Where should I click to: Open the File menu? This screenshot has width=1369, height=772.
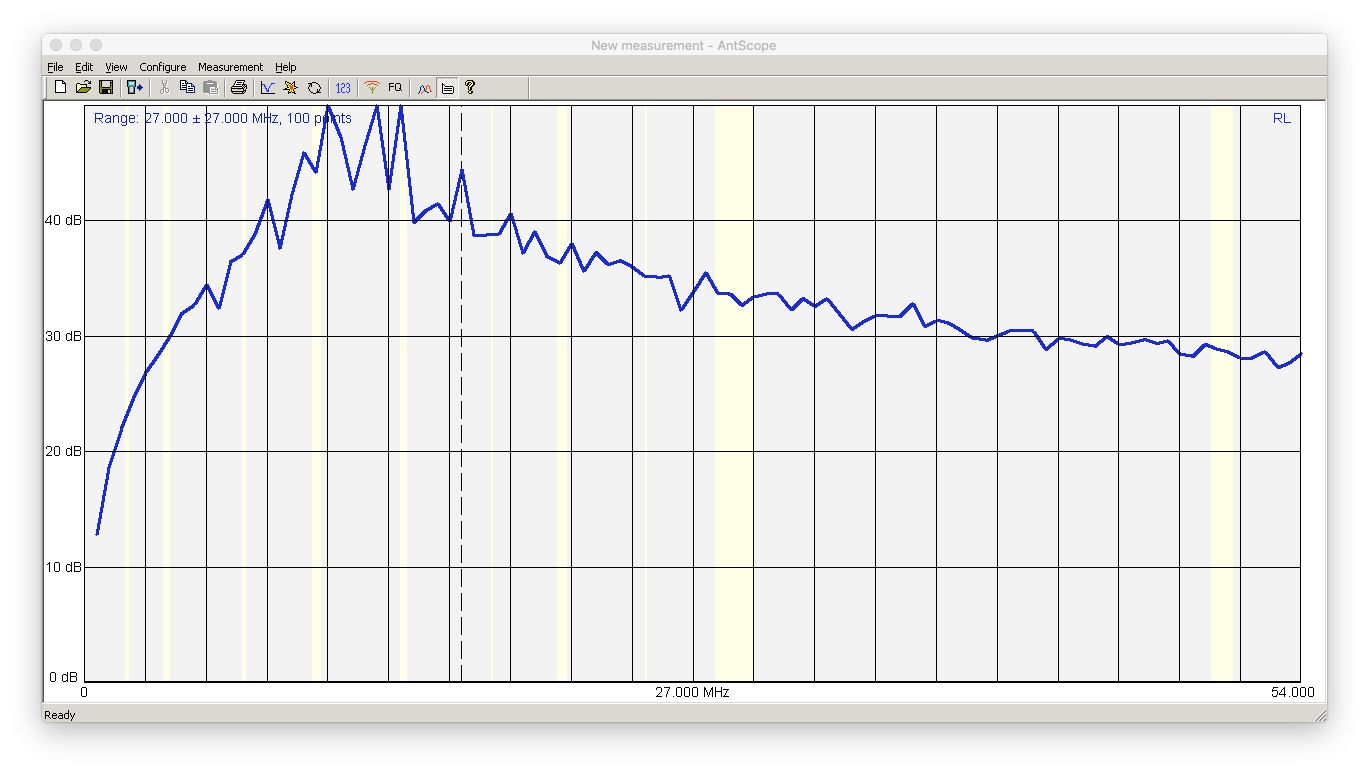(x=55, y=67)
